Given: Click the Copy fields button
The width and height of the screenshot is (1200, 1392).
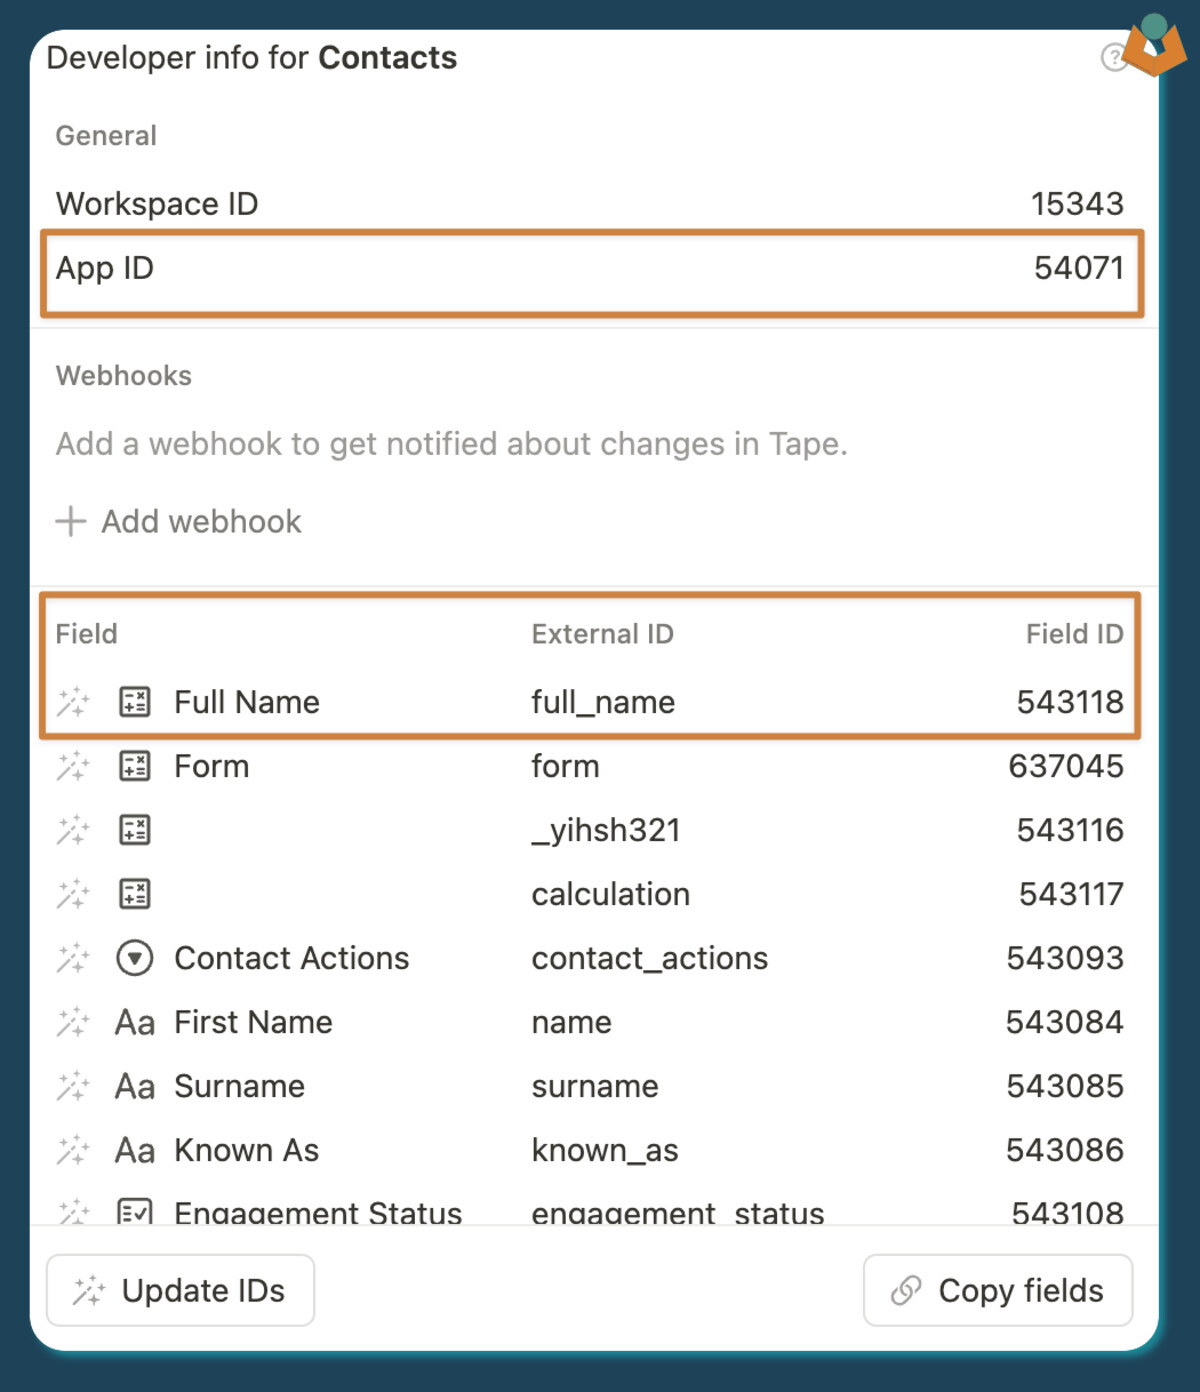Looking at the screenshot, I should (998, 1290).
